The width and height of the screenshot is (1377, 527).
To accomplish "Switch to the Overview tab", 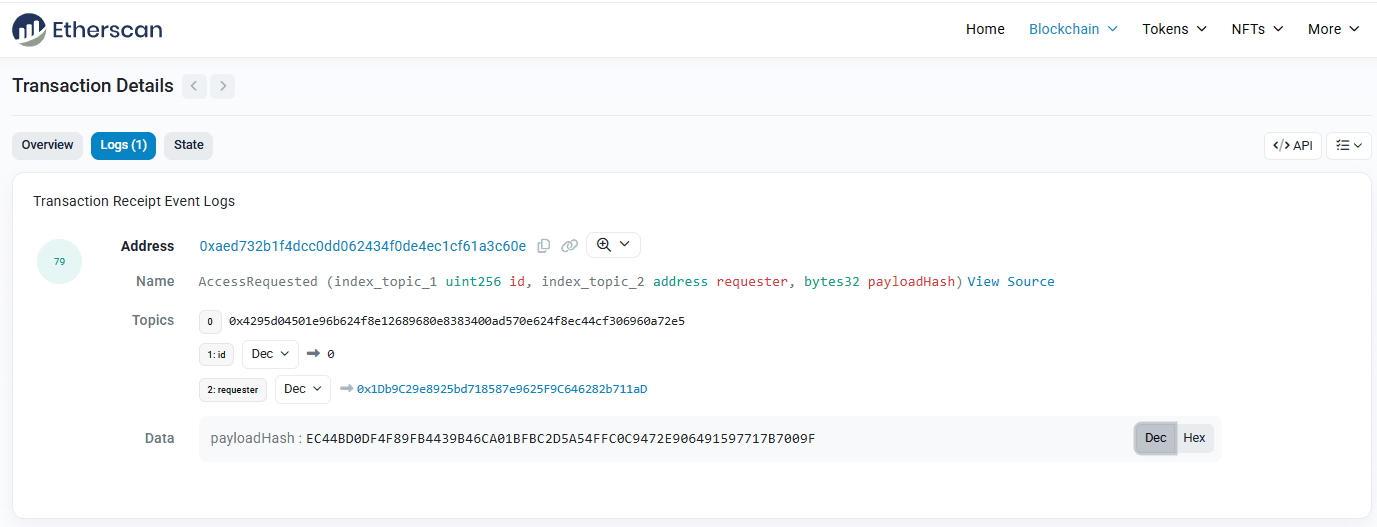I will click(47, 146).
